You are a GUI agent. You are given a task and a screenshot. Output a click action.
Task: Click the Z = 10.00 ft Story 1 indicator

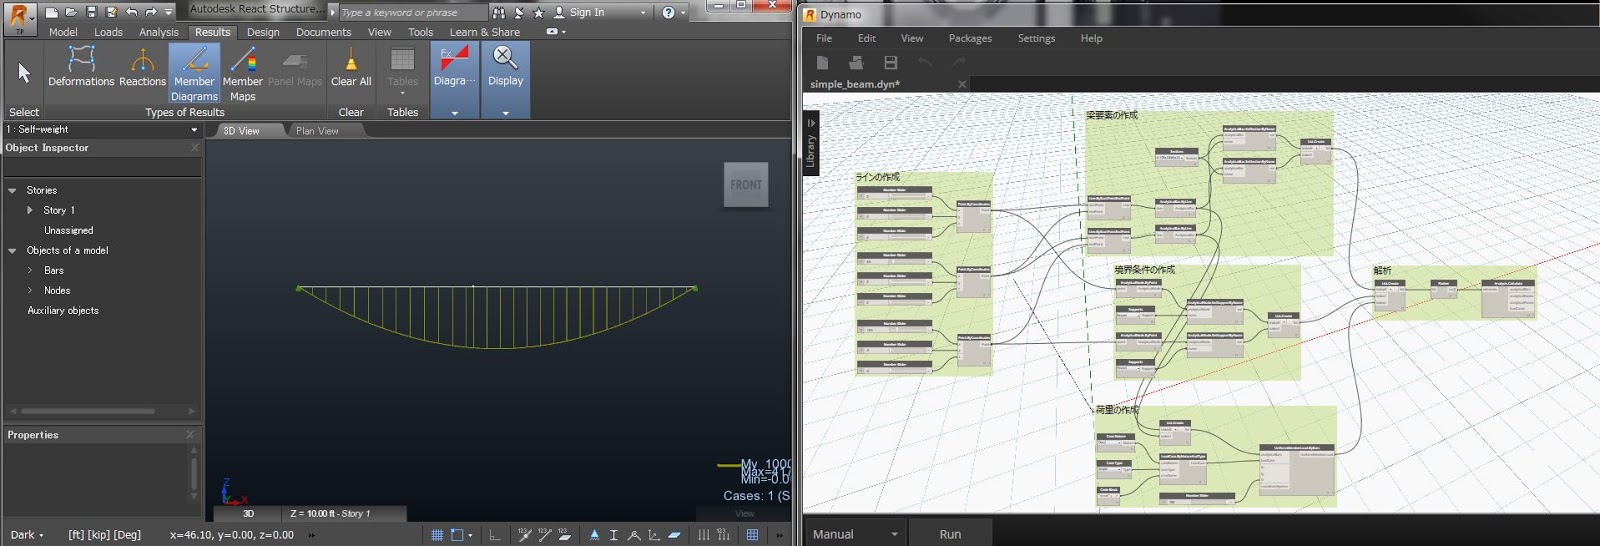[330, 513]
